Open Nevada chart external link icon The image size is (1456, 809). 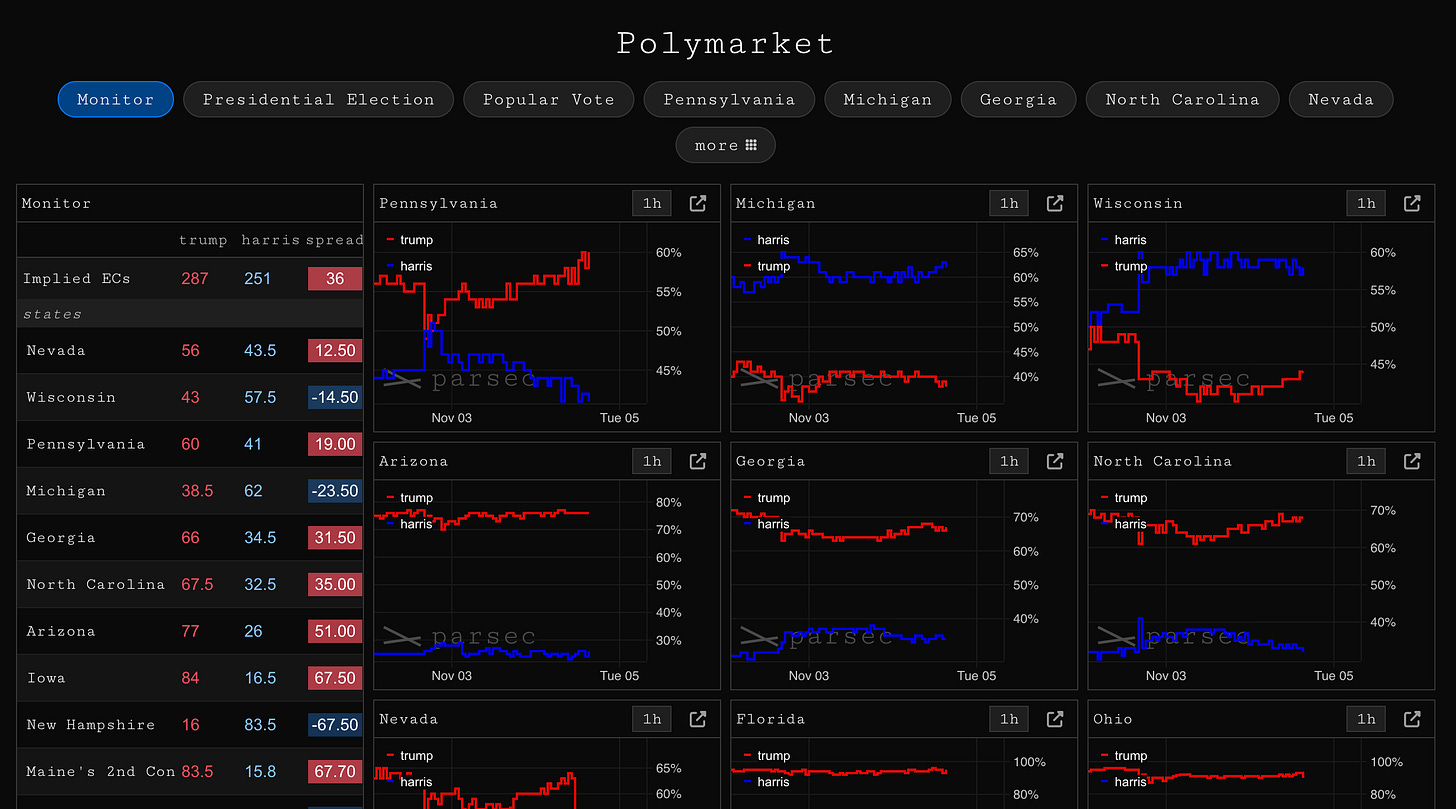click(x=698, y=719)
